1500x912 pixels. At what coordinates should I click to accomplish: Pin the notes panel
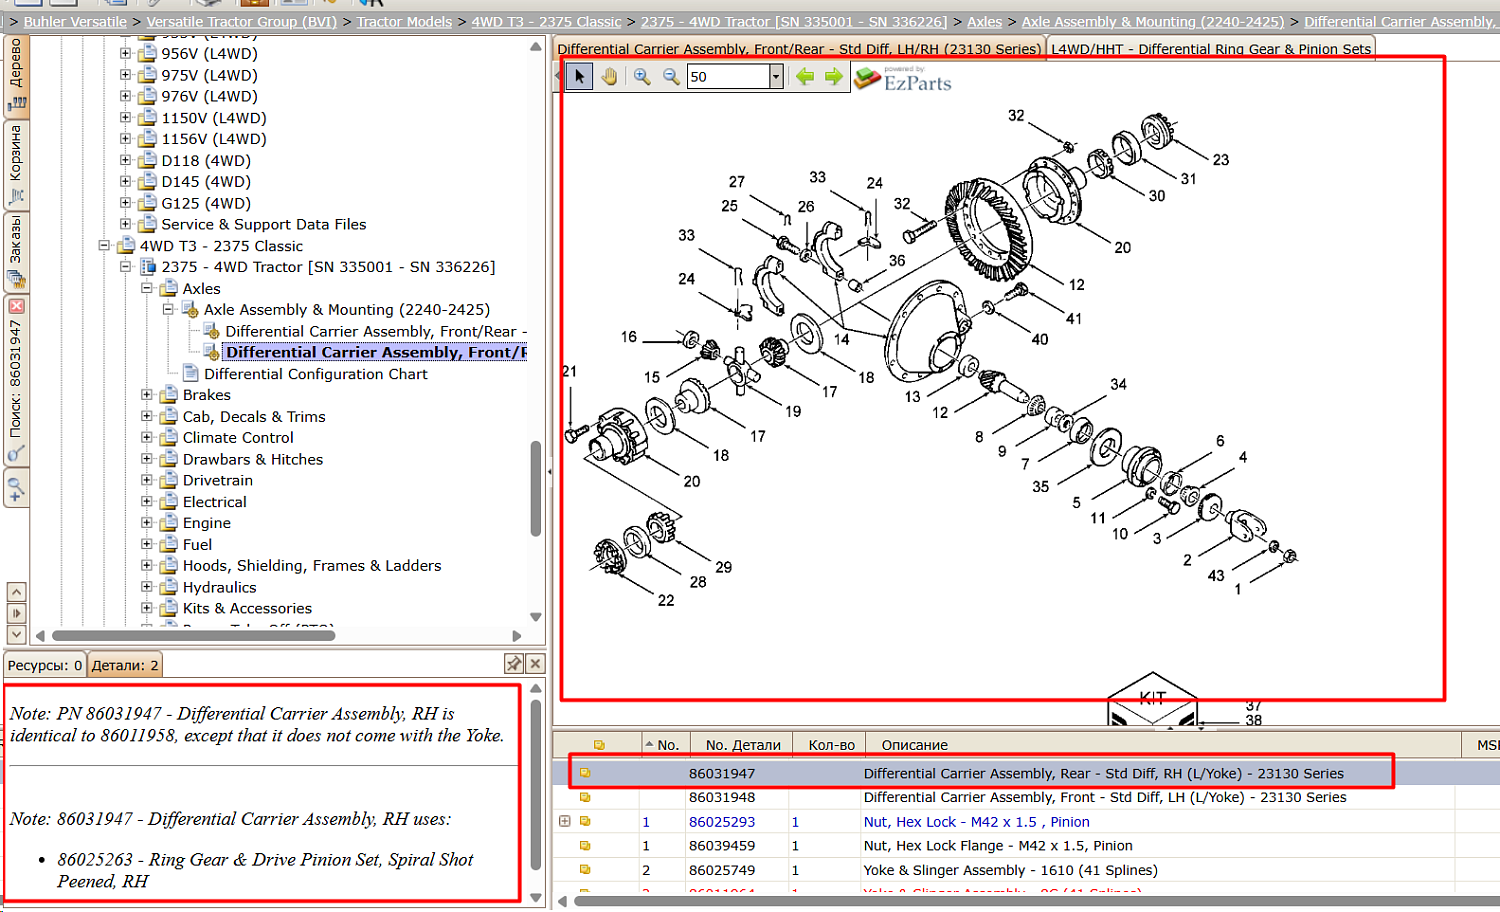click(x=514, y=664)
